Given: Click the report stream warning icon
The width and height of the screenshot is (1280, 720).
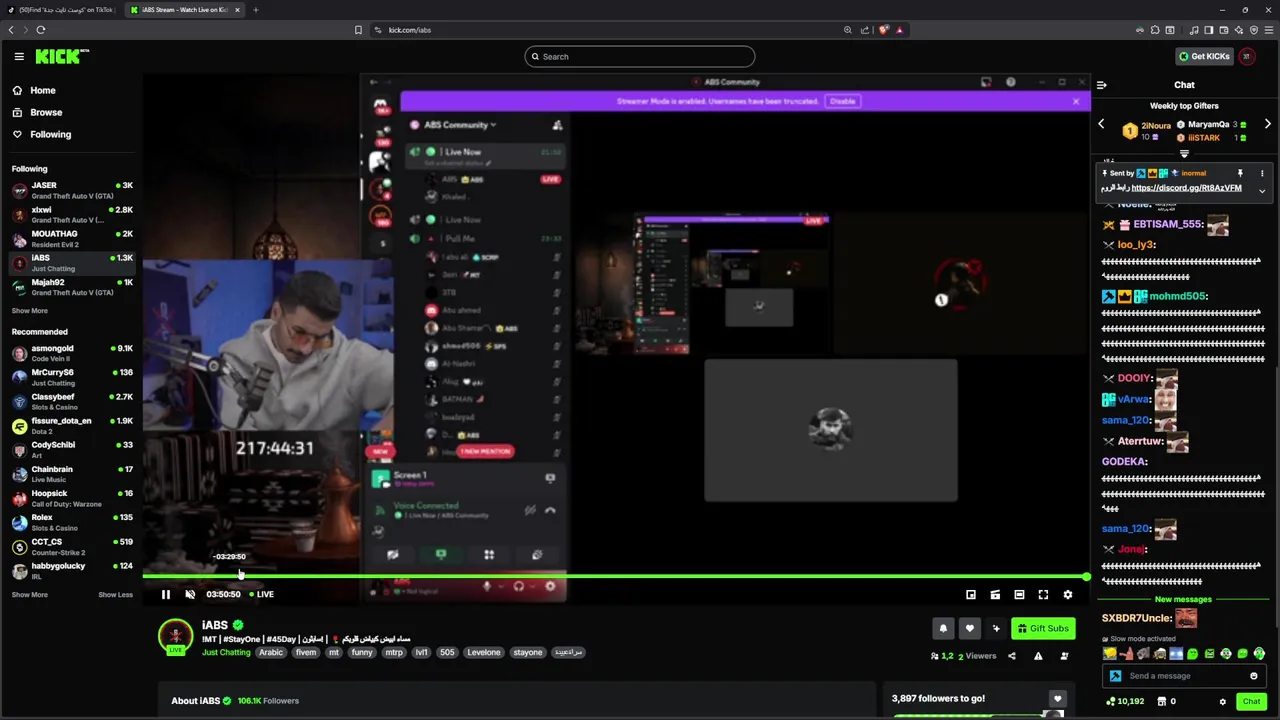Looking at the screenshot, I should (x=1038, y=656).
